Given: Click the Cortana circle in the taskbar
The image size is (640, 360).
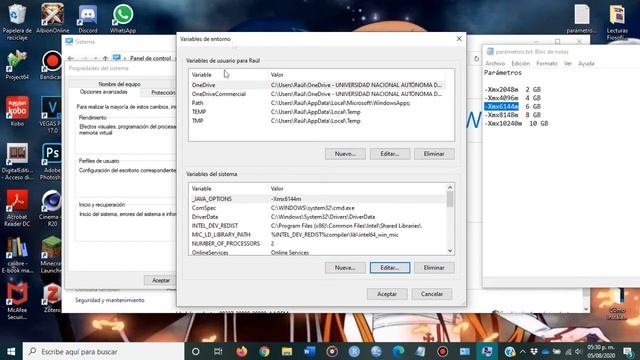Looking at the screenshot, I should 196,351.
